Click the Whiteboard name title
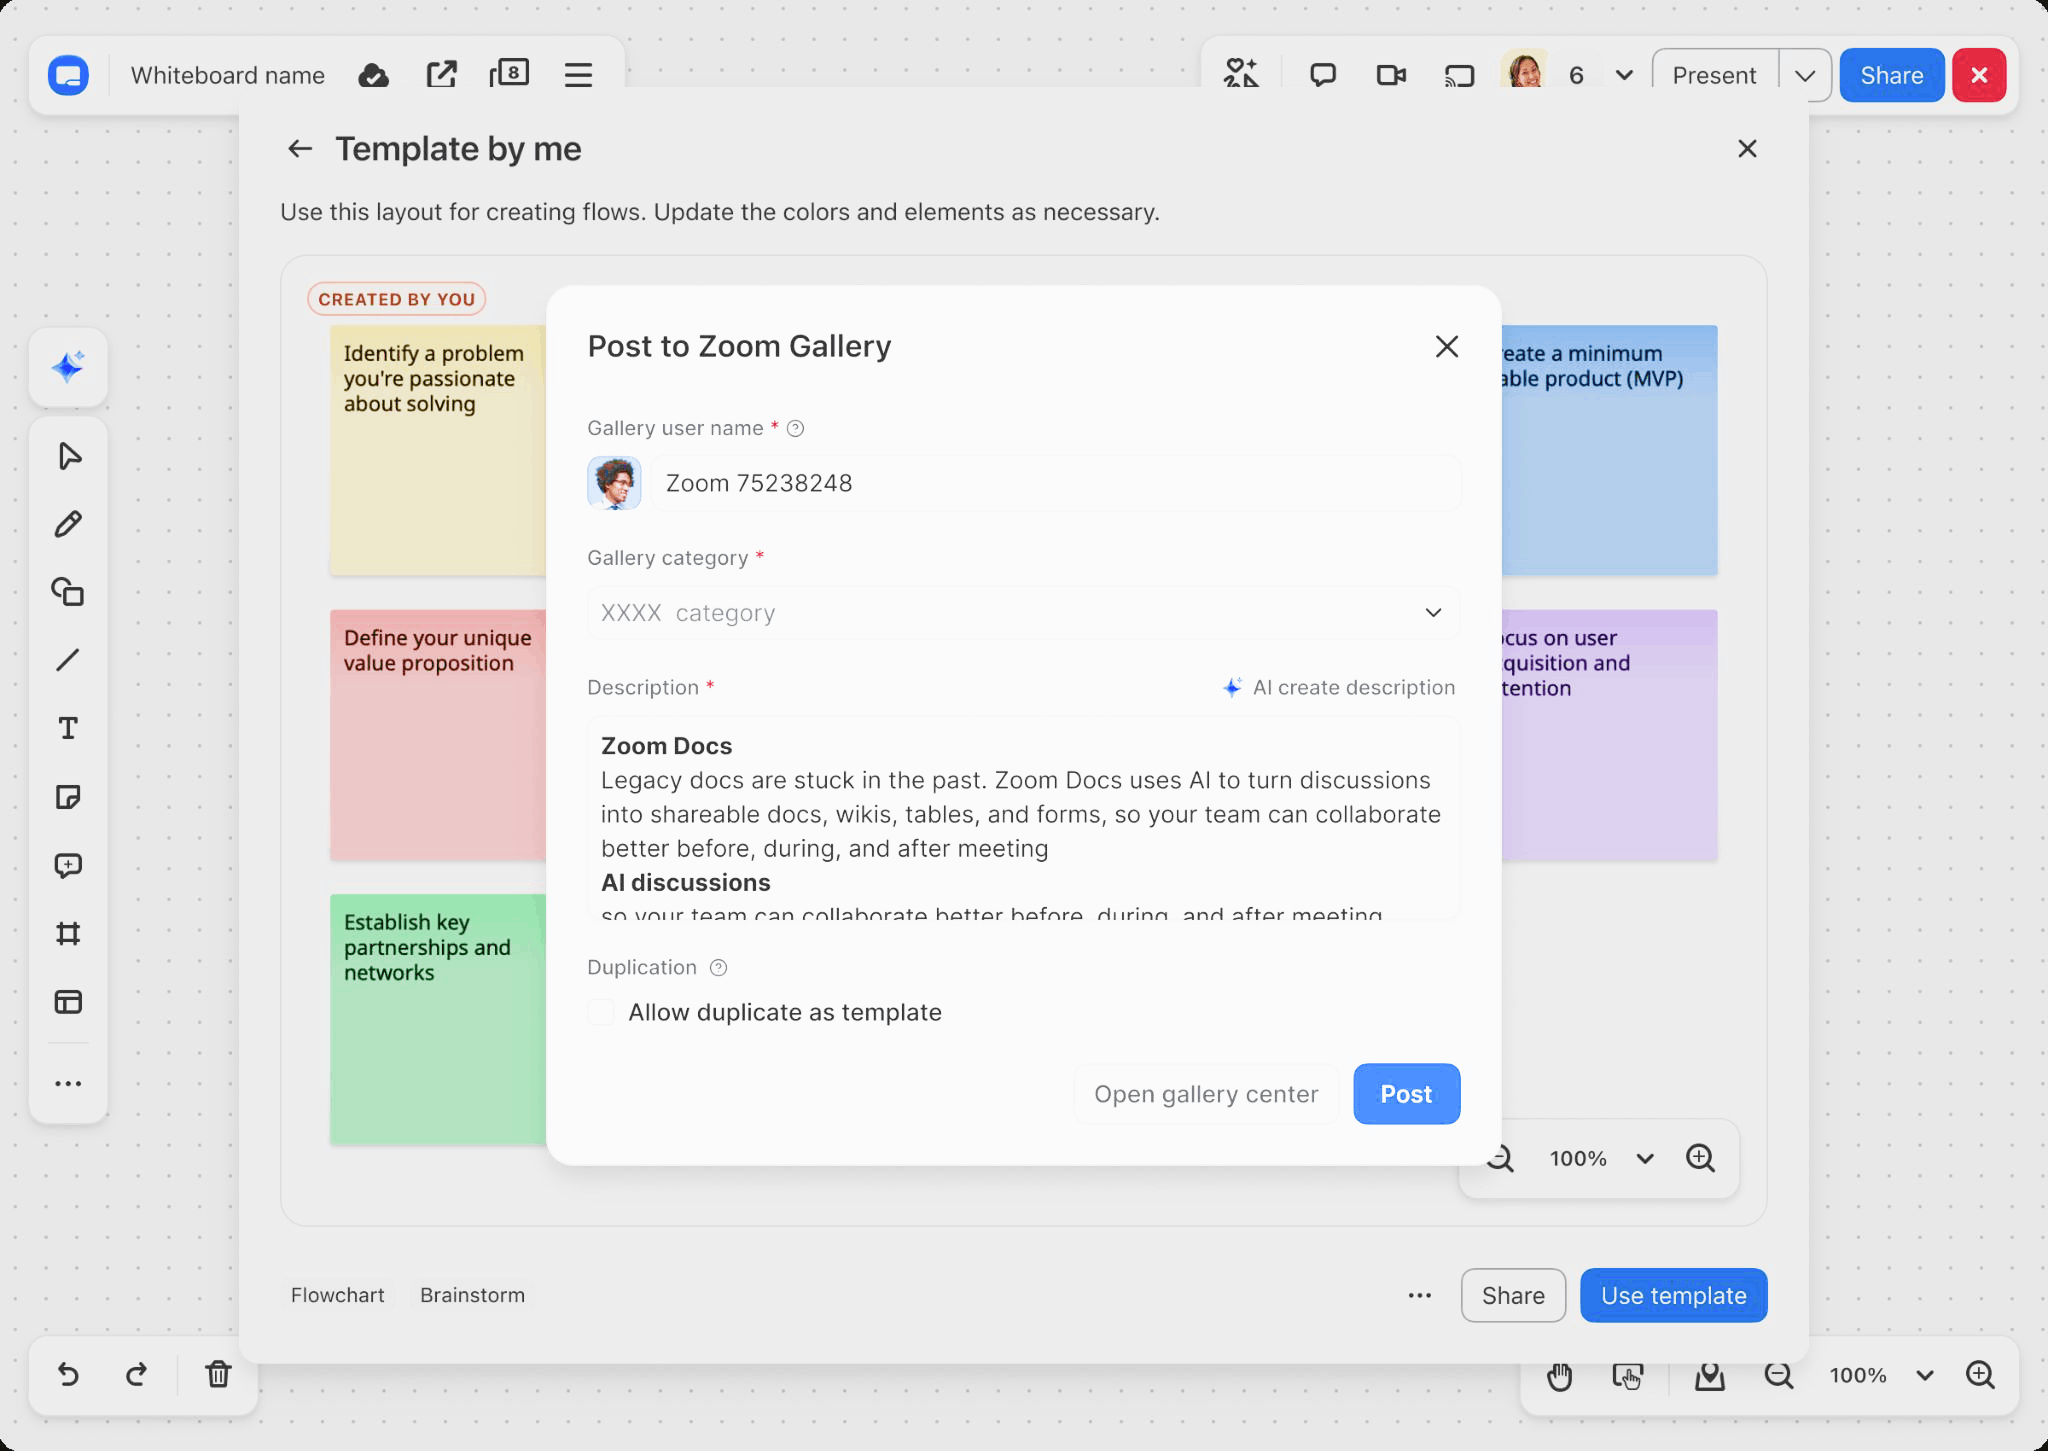The height and width of the screenshot is (1451, 2048). point(228,75)
